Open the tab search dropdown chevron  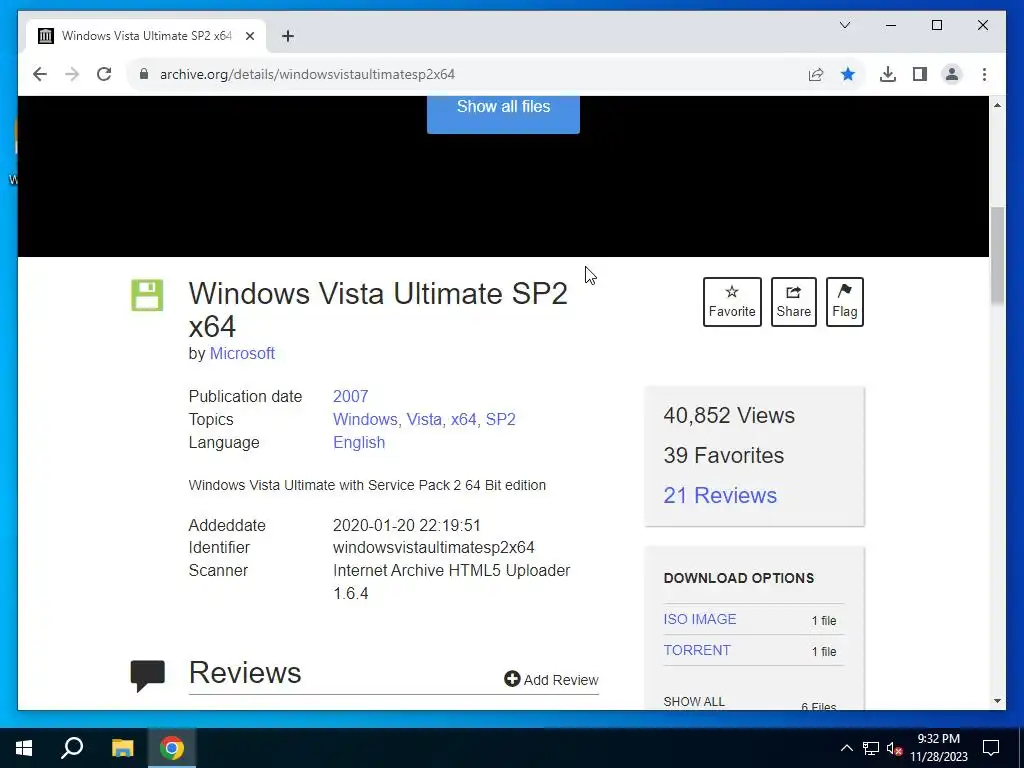click(844, 25)
